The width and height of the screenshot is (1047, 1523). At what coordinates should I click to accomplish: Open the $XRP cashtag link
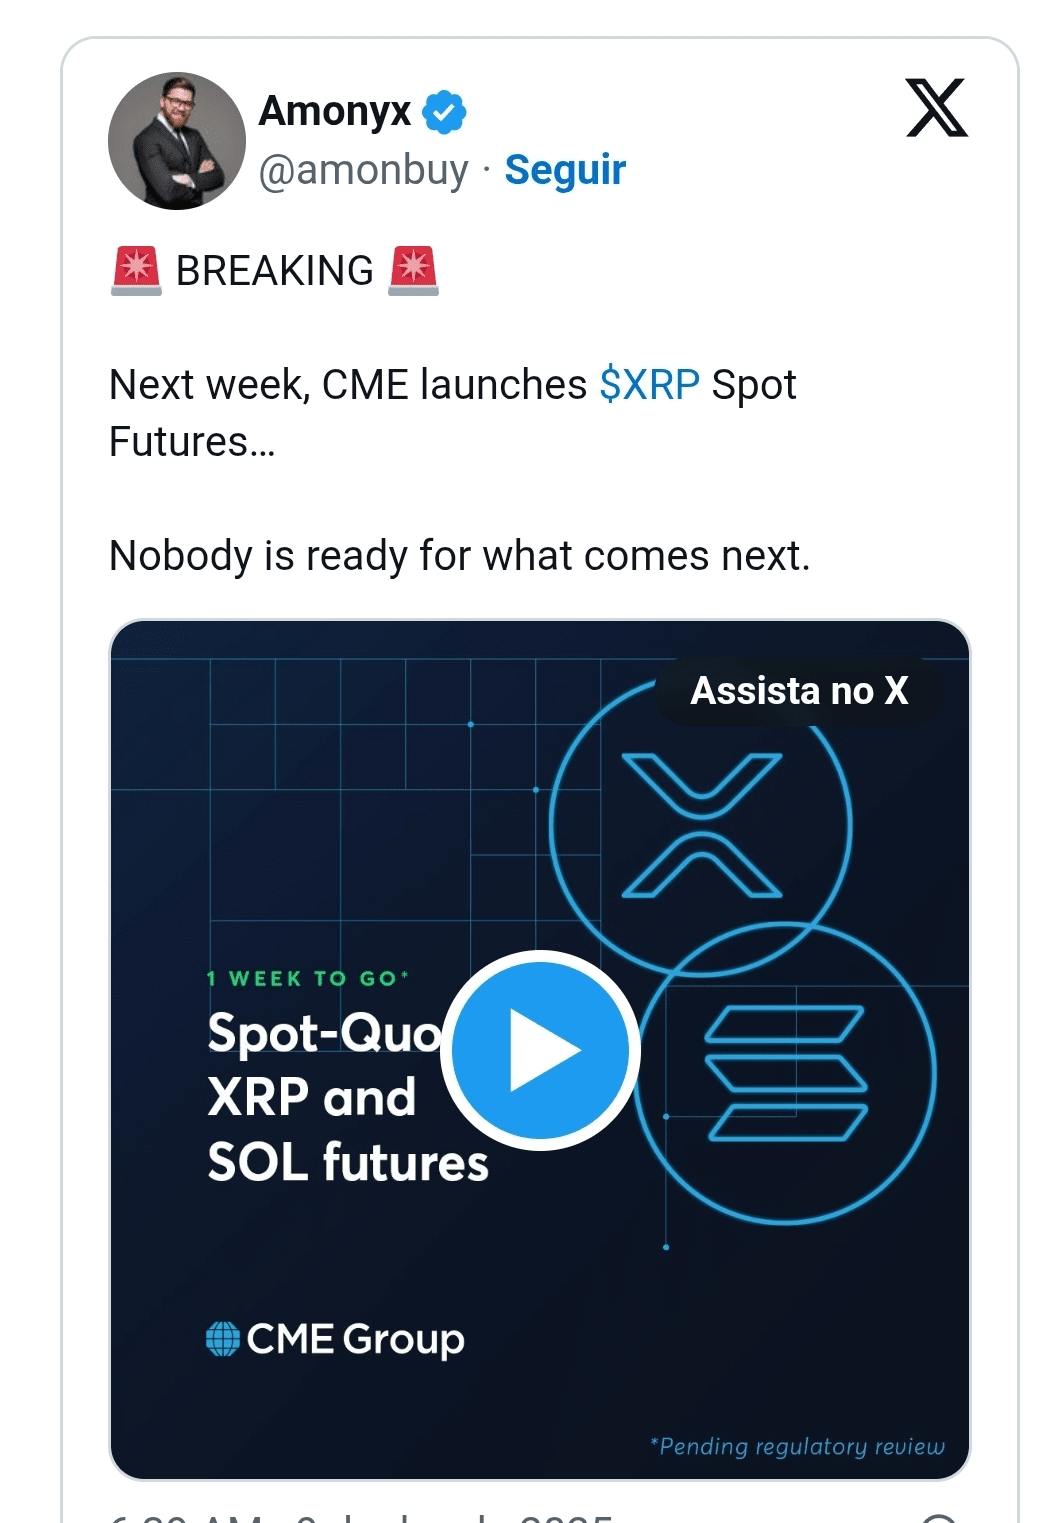click(649, 385)
